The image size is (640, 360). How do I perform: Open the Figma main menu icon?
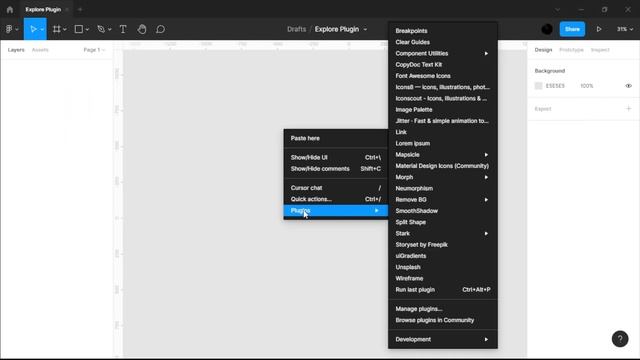9,29
